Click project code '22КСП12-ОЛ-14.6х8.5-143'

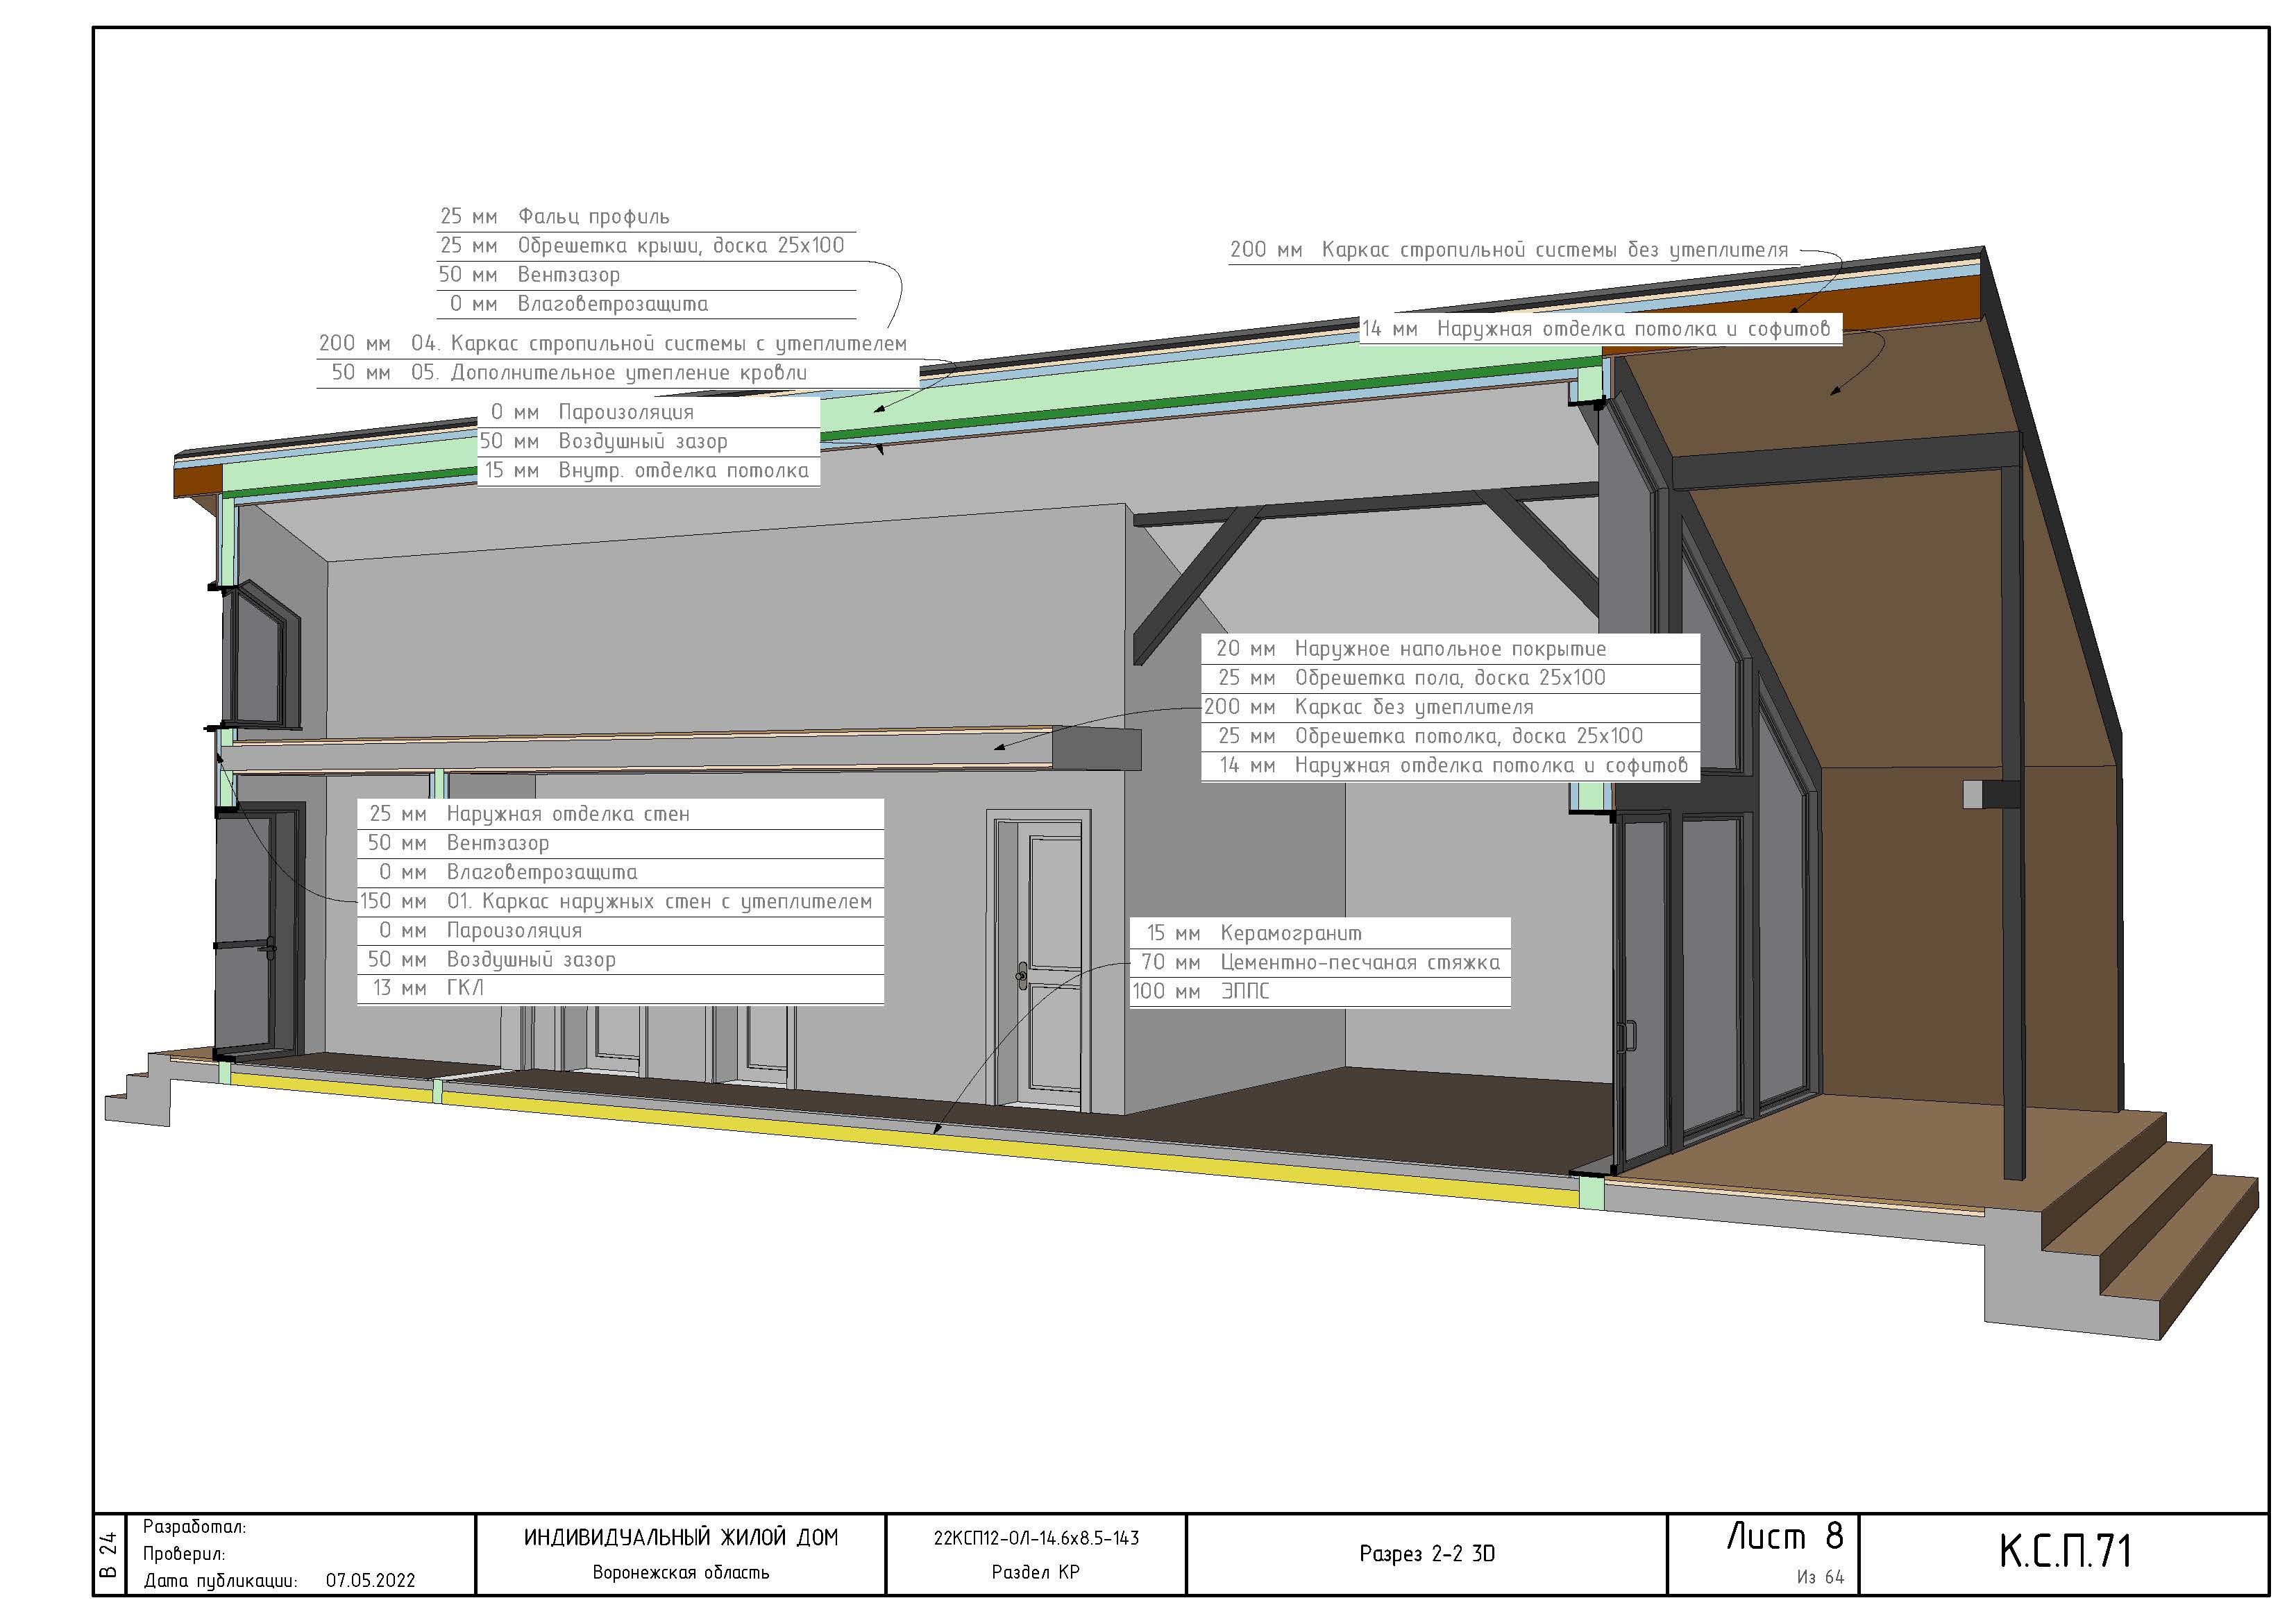pyautogui.click(x=1036, y=1539)
